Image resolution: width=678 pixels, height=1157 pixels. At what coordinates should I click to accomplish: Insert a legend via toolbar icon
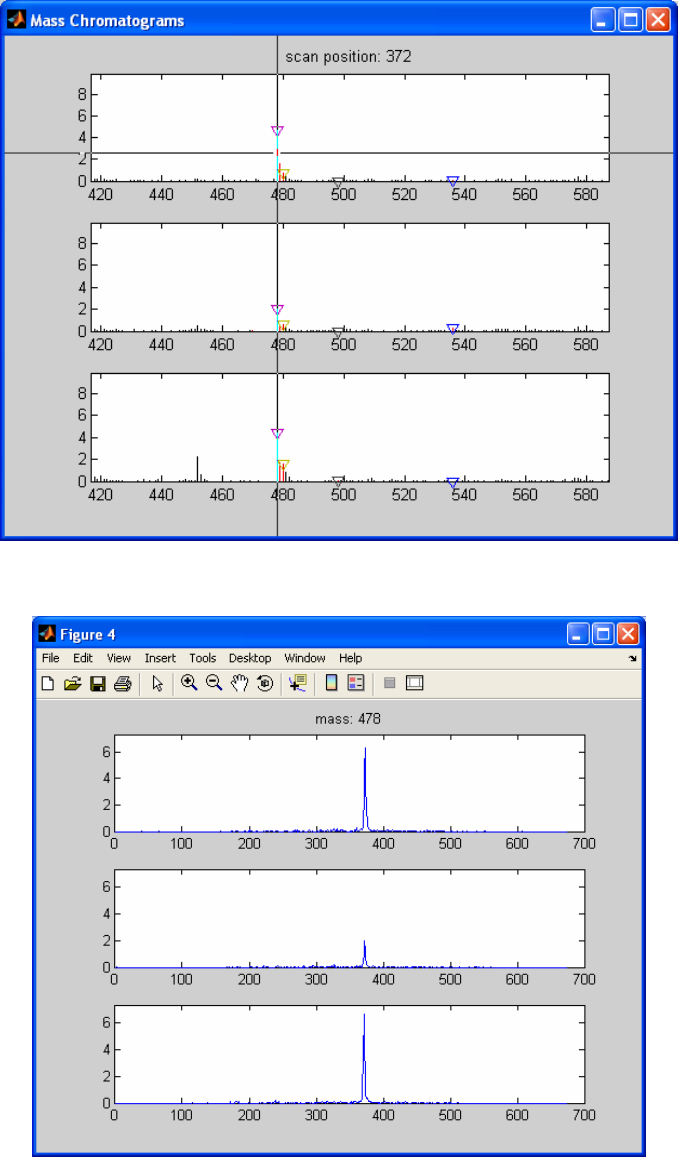pos(356,683)
